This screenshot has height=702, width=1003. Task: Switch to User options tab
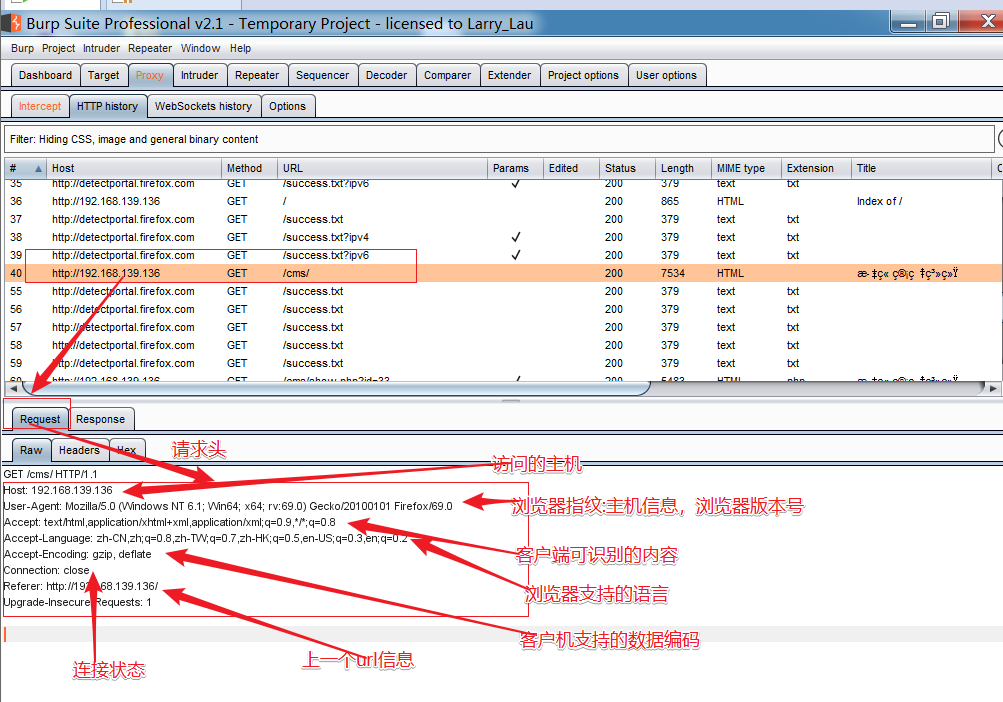click(x=667, y=75)
